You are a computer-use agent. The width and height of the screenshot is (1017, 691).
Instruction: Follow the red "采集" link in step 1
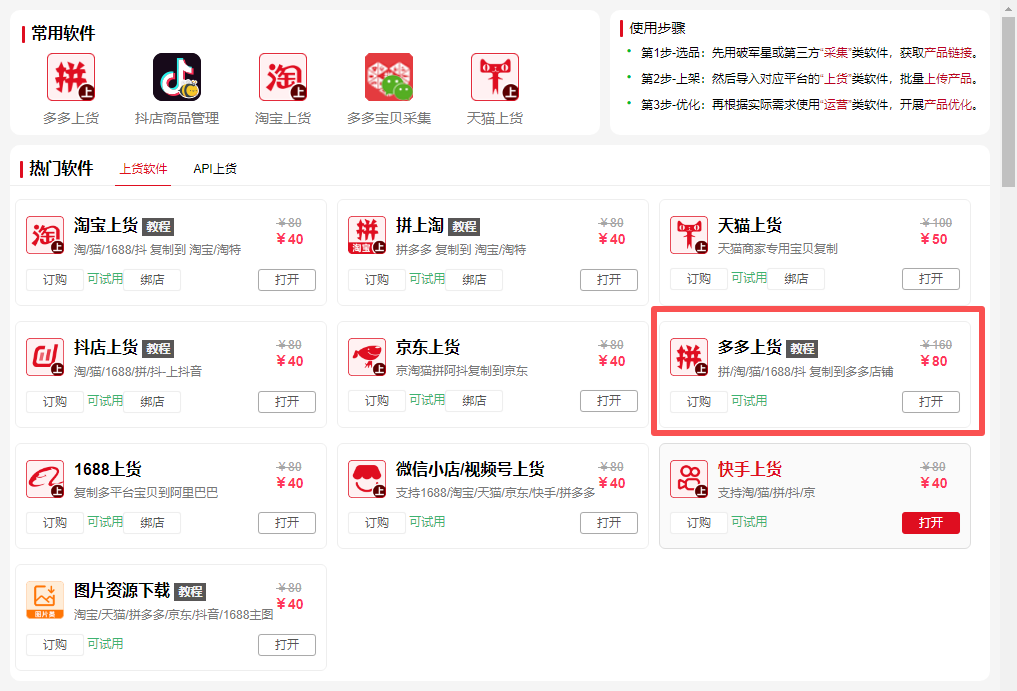836,53
